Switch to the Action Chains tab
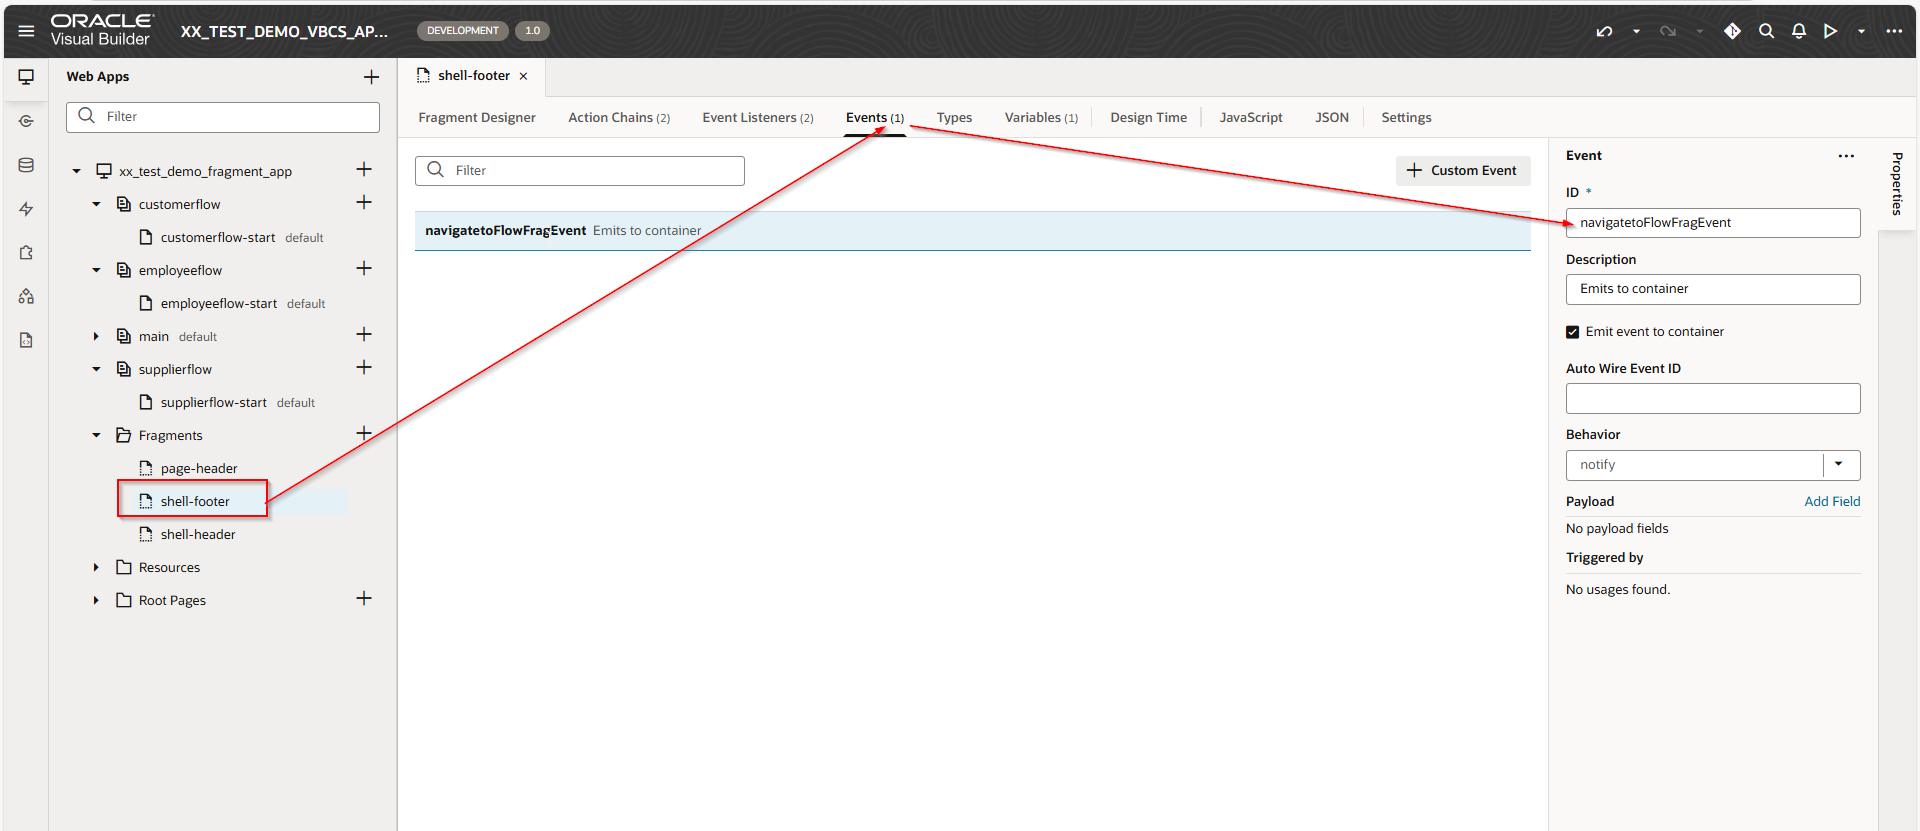 pos(618,118)
